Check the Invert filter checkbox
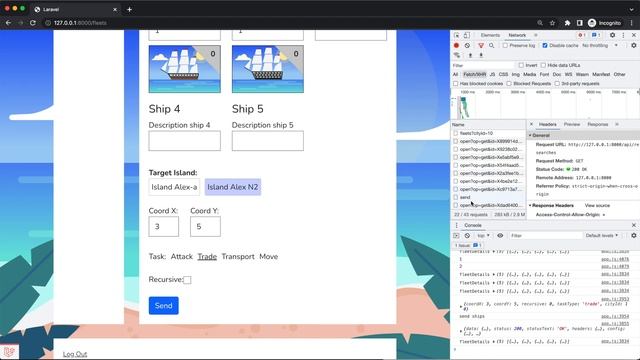The width and height of the screenshot is (640, 360). coord(521,65)
